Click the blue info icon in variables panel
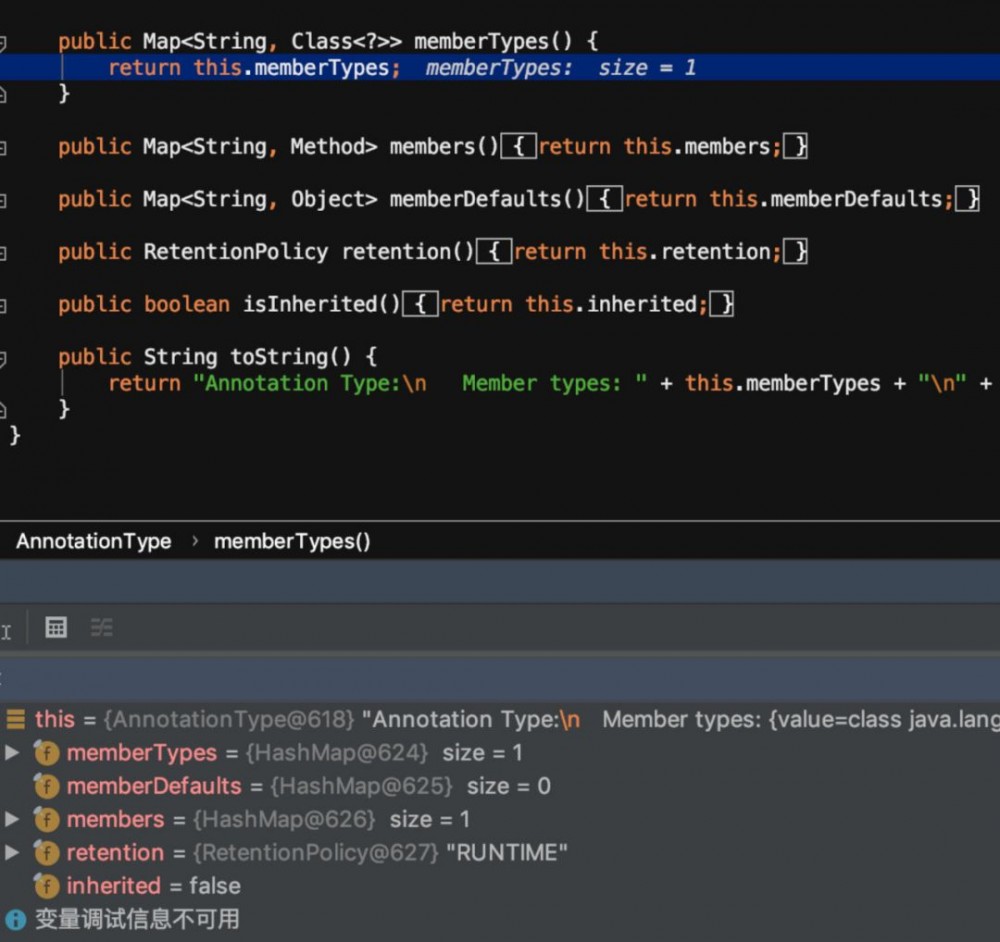Image resolution: width=1000 pixels, height=942 pixels. click(15, 919)
